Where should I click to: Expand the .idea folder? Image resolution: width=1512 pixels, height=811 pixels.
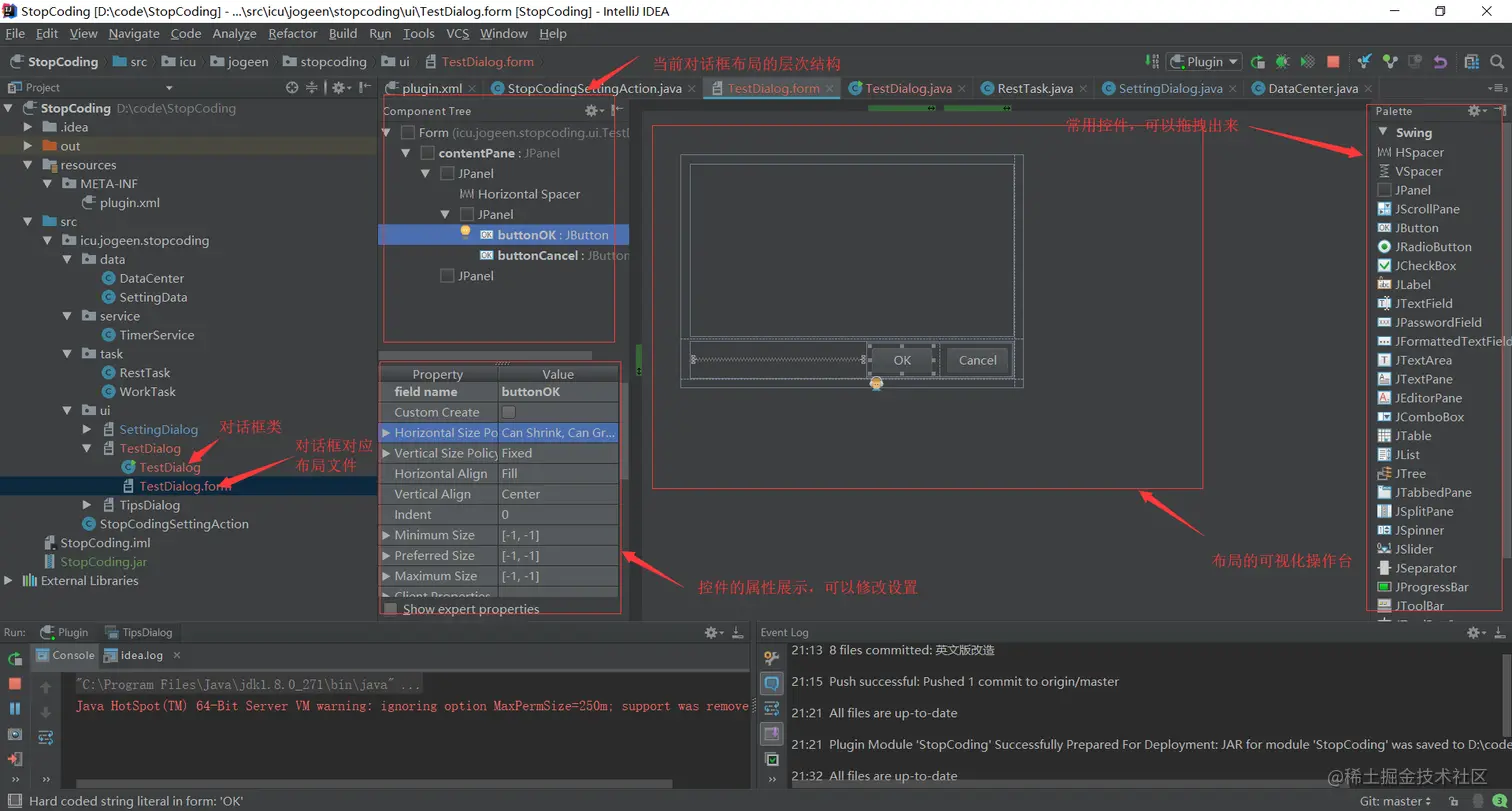[x=29, y=127]
